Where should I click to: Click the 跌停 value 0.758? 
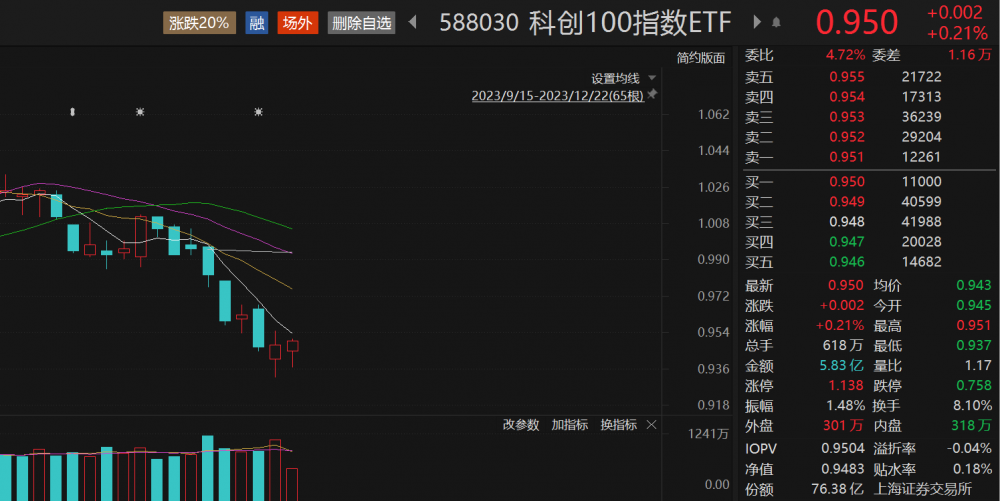click(973, 386)
